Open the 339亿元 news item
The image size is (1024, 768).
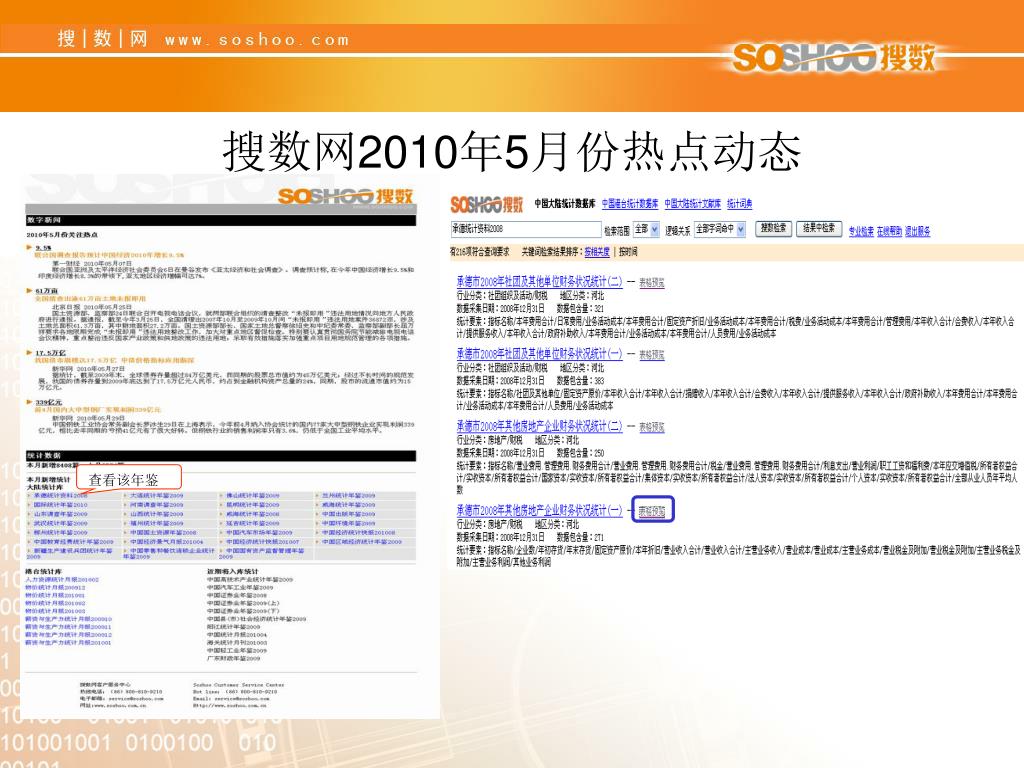click(x=48, y=402)
